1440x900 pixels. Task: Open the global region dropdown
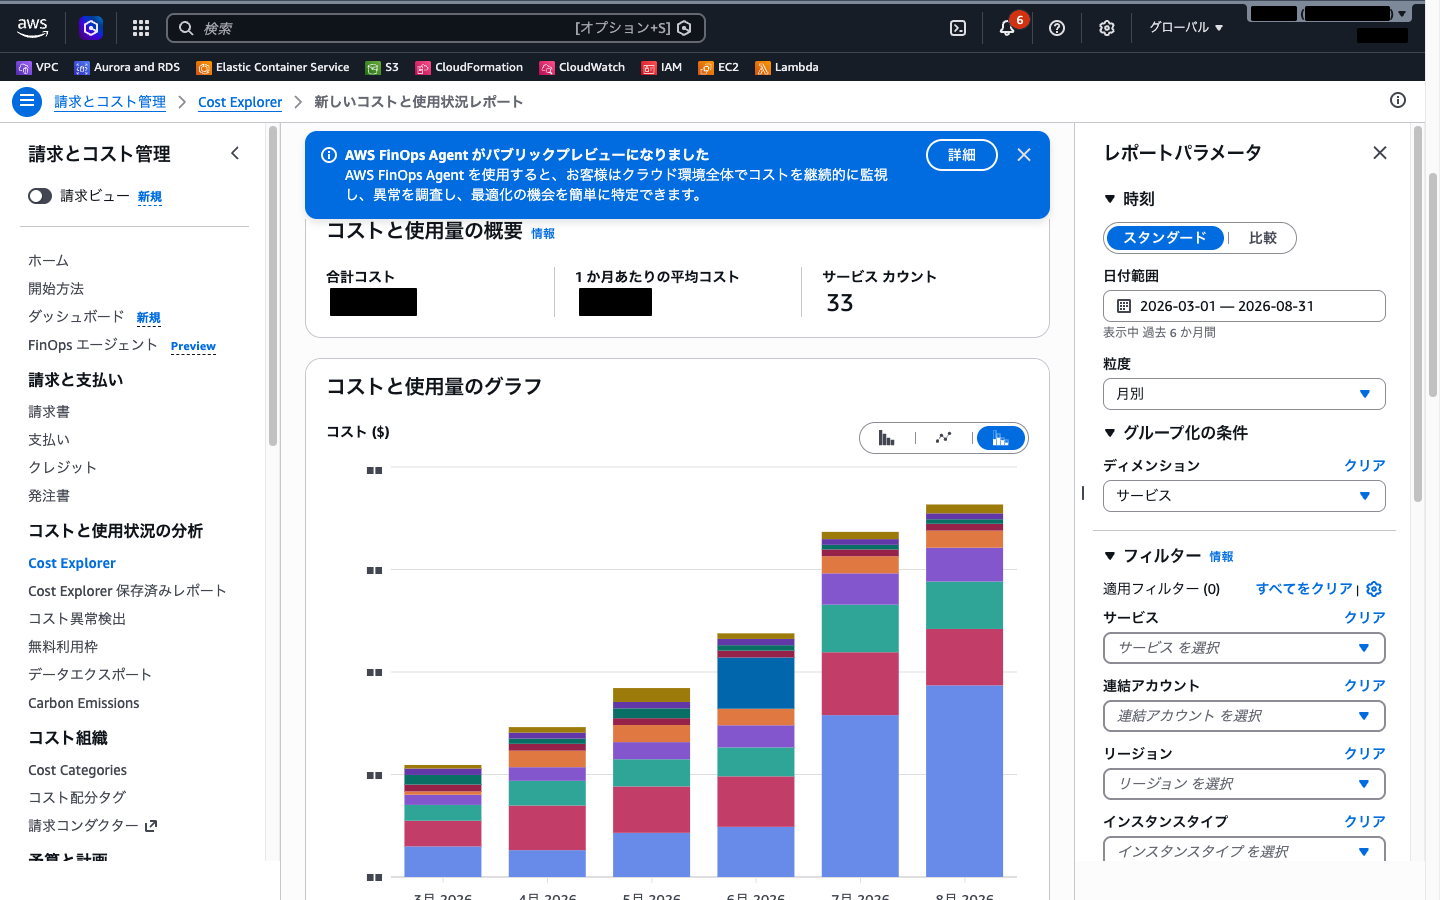pos(1186,28)
